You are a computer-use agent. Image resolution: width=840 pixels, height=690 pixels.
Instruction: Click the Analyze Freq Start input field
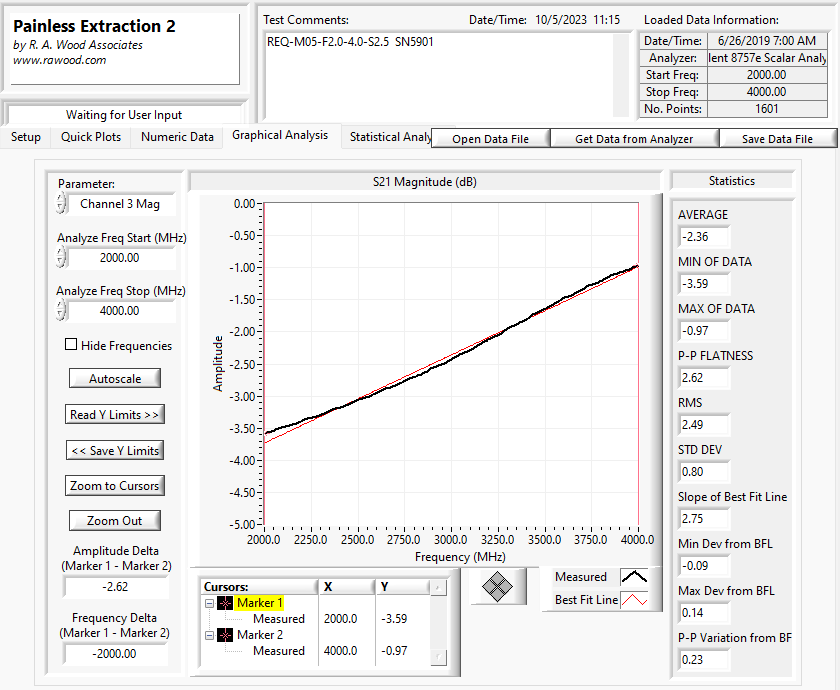pos(122,258)
